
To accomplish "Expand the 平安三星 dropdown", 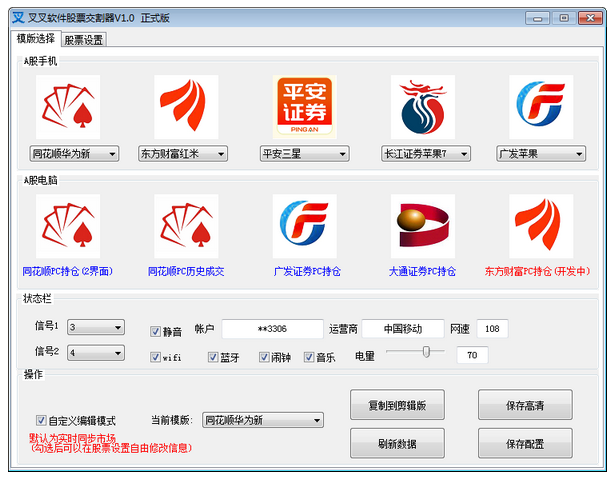I will point(304,154).
